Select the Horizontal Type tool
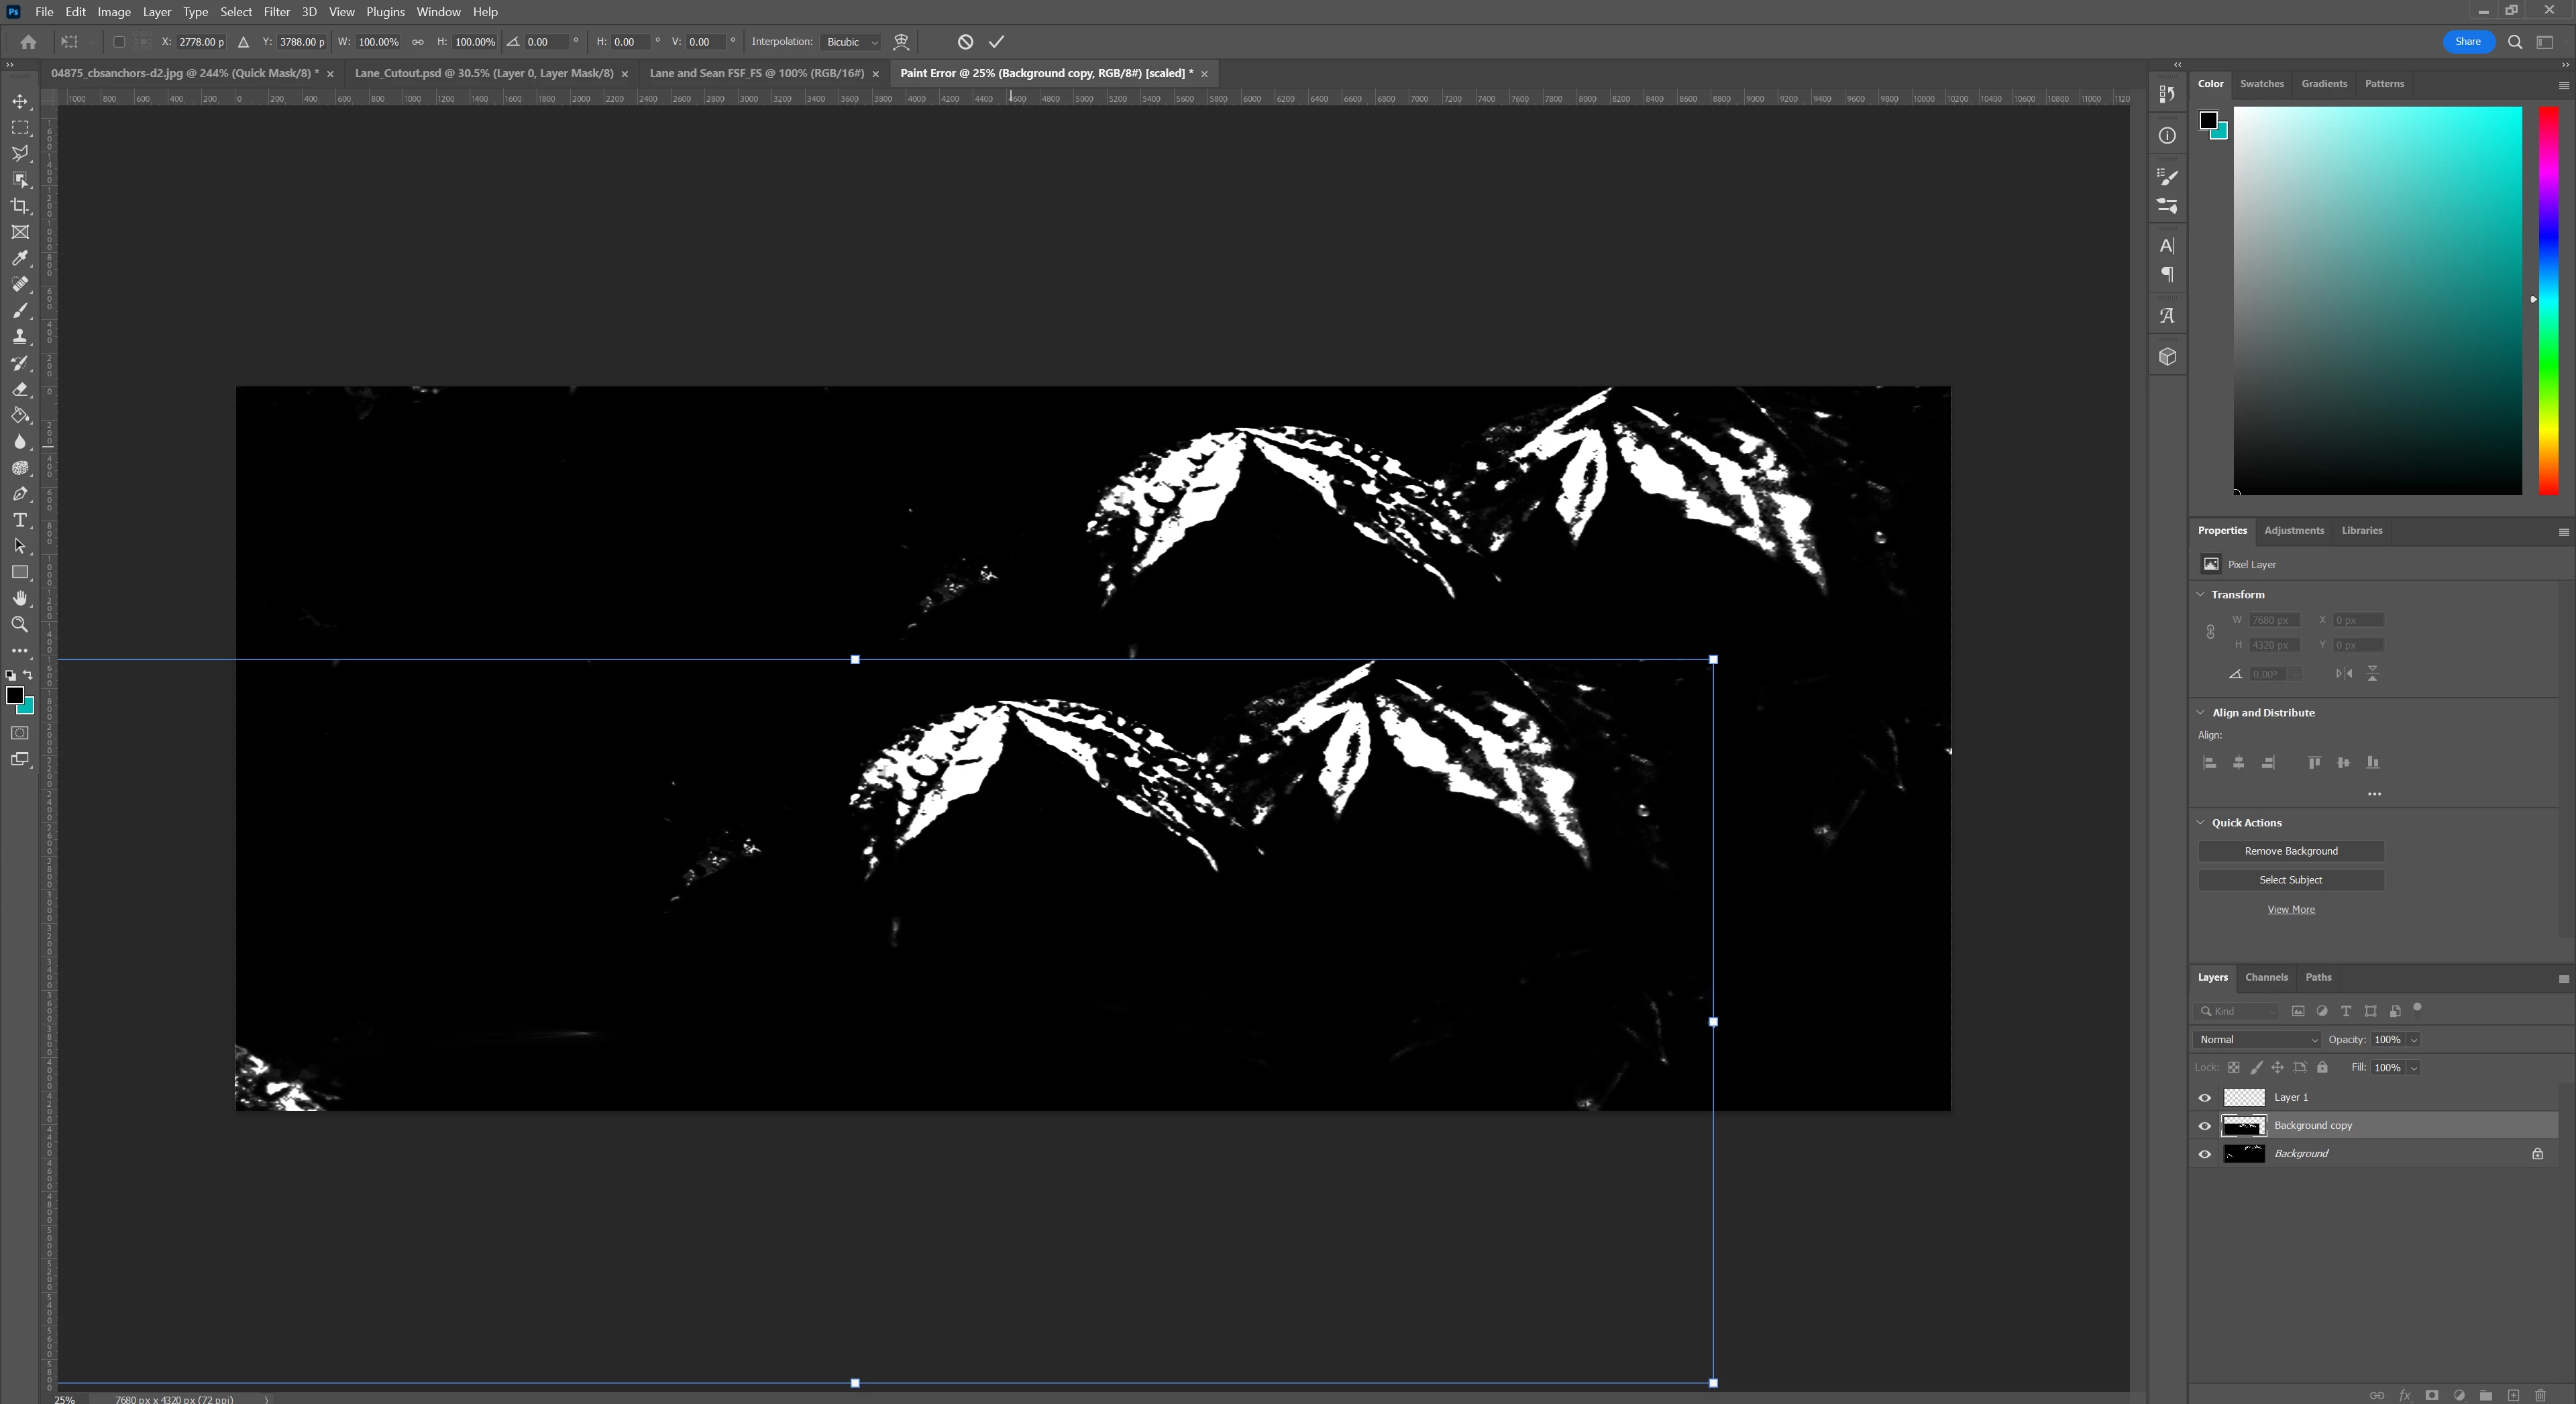The width and height of the screenshot is (2576, 1404). pyautogui.click(x=20, y=520)
